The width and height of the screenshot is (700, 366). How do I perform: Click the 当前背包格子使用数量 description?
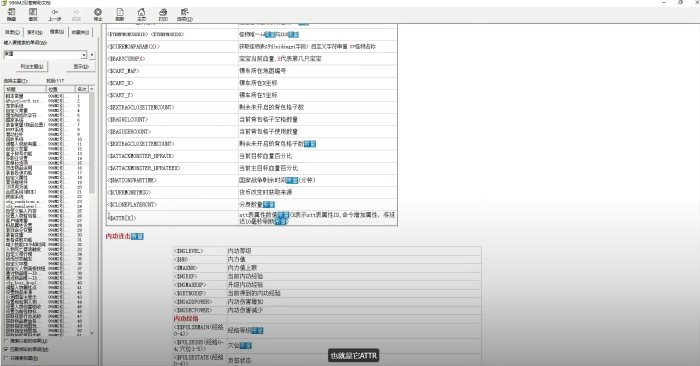(268, 132)
